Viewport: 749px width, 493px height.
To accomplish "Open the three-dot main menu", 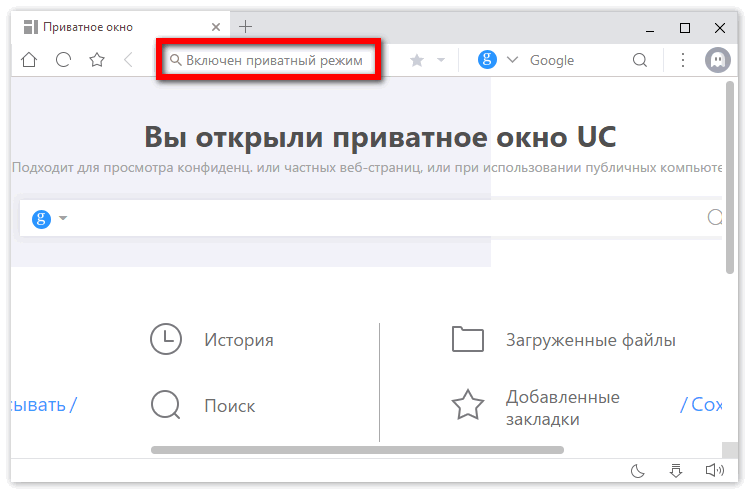I will tap(683, 60).
